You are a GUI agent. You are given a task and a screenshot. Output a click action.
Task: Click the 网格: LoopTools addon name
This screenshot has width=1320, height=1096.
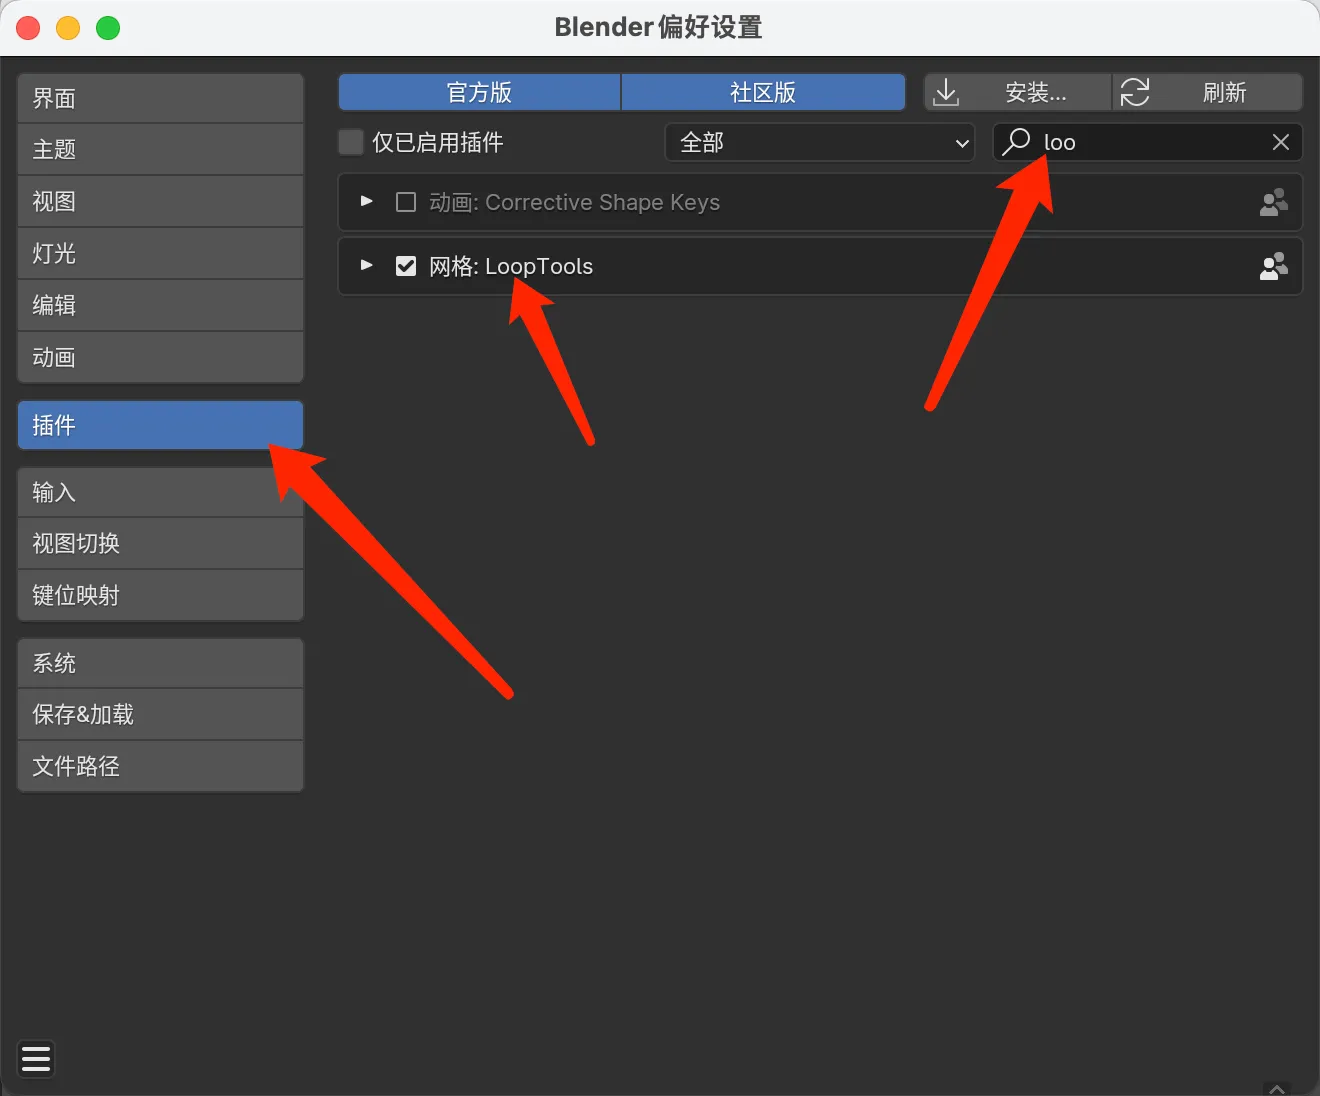click(x=511, y=266)
